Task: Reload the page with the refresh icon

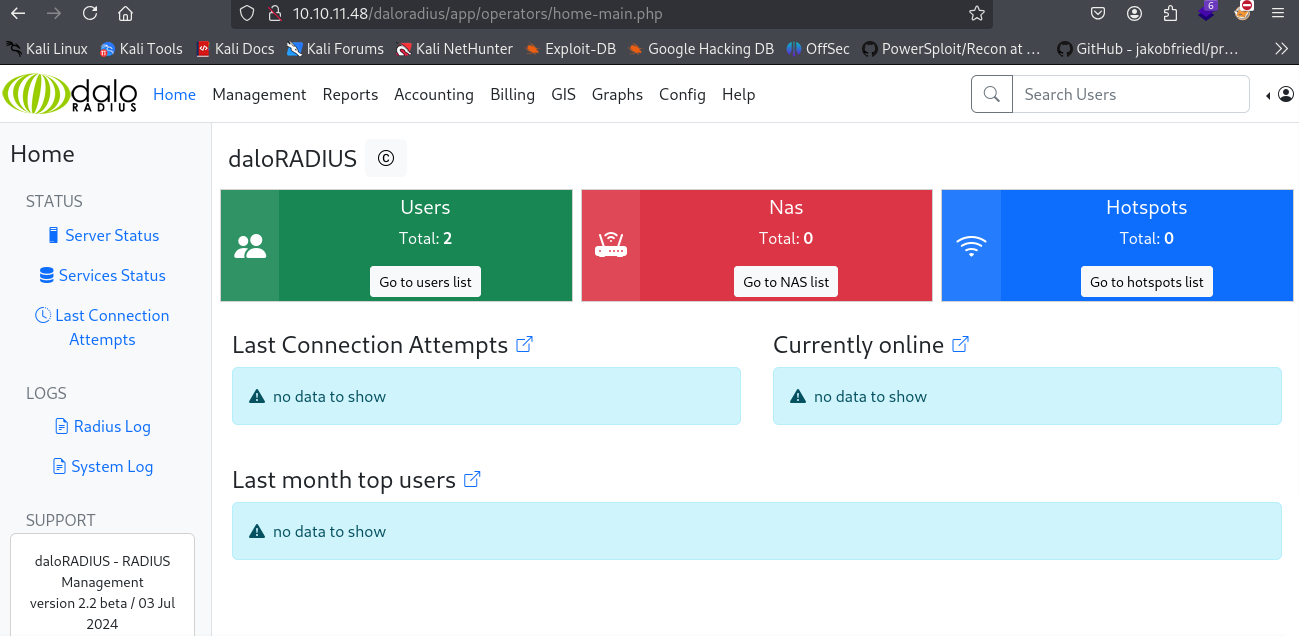Action: tap(90, 14)
